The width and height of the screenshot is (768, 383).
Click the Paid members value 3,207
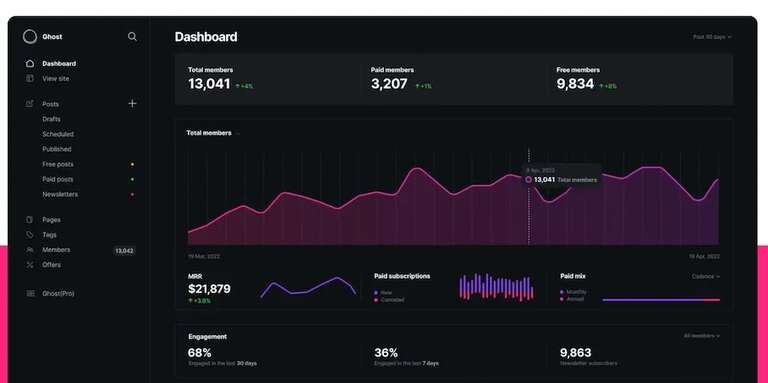pyautogui.click(x=389, y=84)
